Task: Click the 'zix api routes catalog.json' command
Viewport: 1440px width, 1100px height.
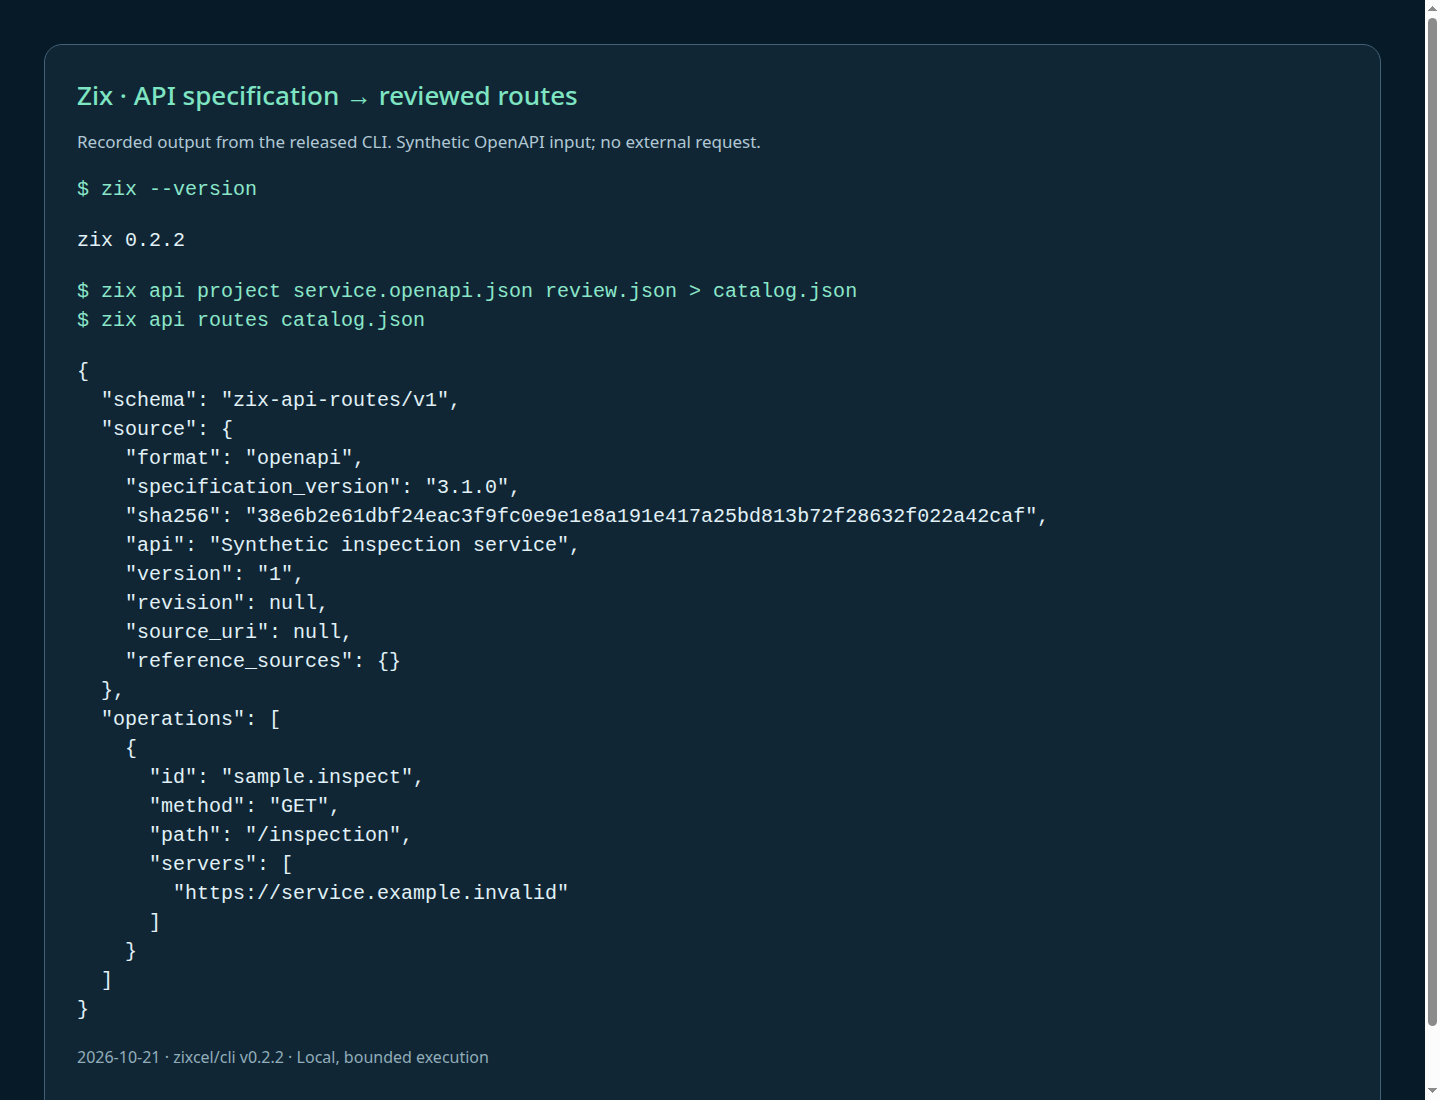Action: 251,320
